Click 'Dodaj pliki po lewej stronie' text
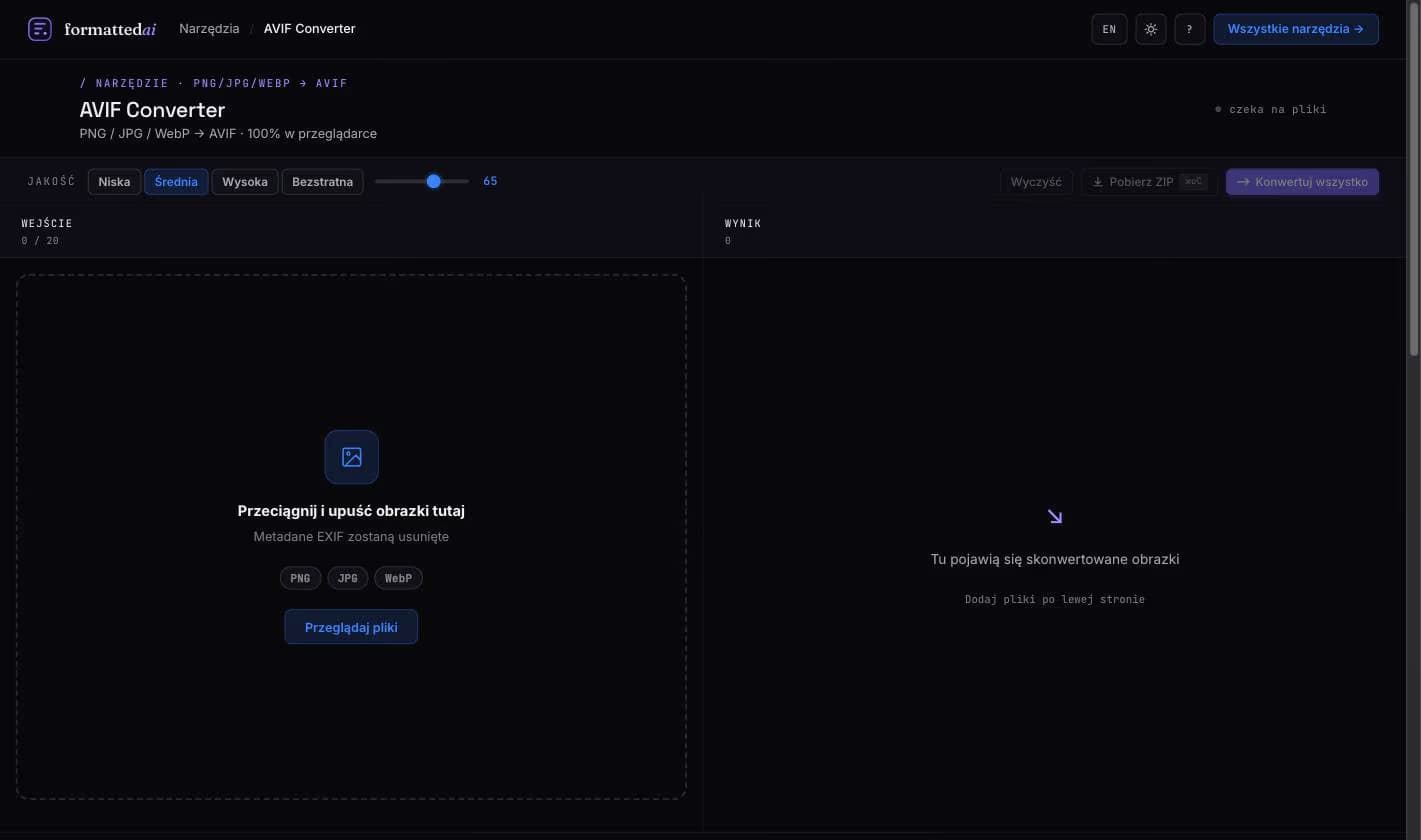 pos(1055,599)
